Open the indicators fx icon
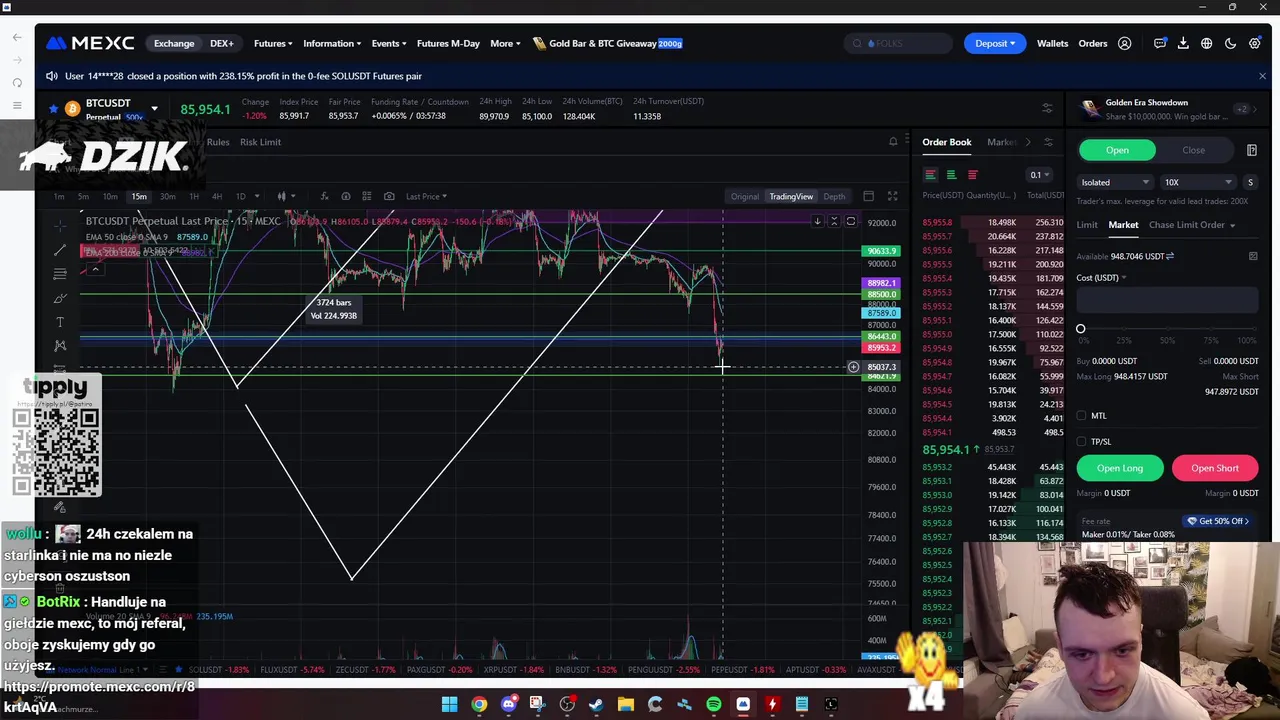This screenshot has width=1280, height=720. [x=324, y=196]
